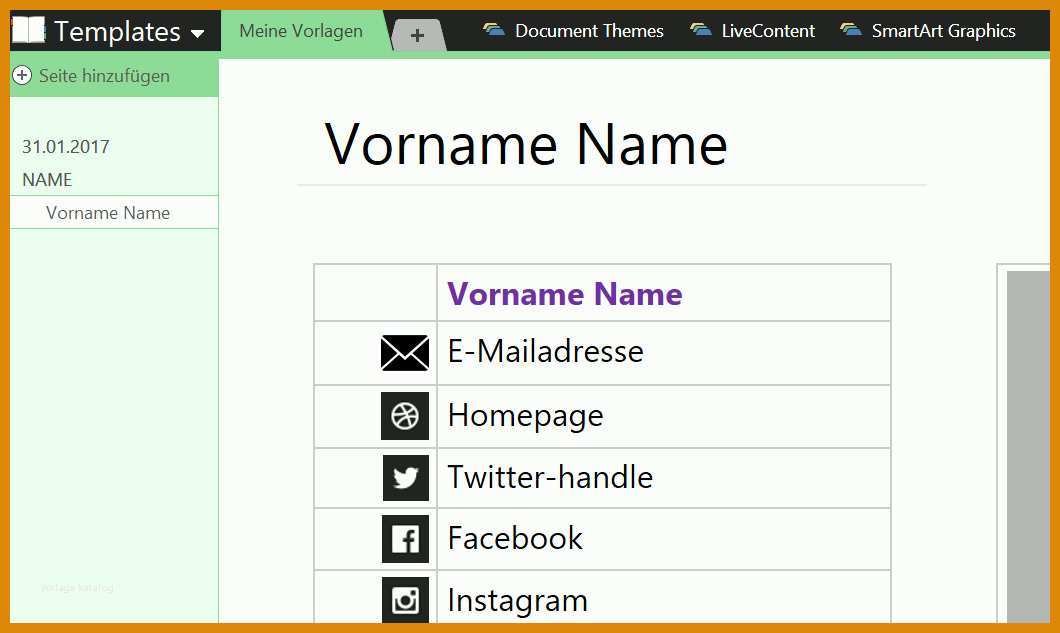Click the LiveContent stacked-tabs icon
Viewport: 1060px width, 633px height.
(700, 30)
